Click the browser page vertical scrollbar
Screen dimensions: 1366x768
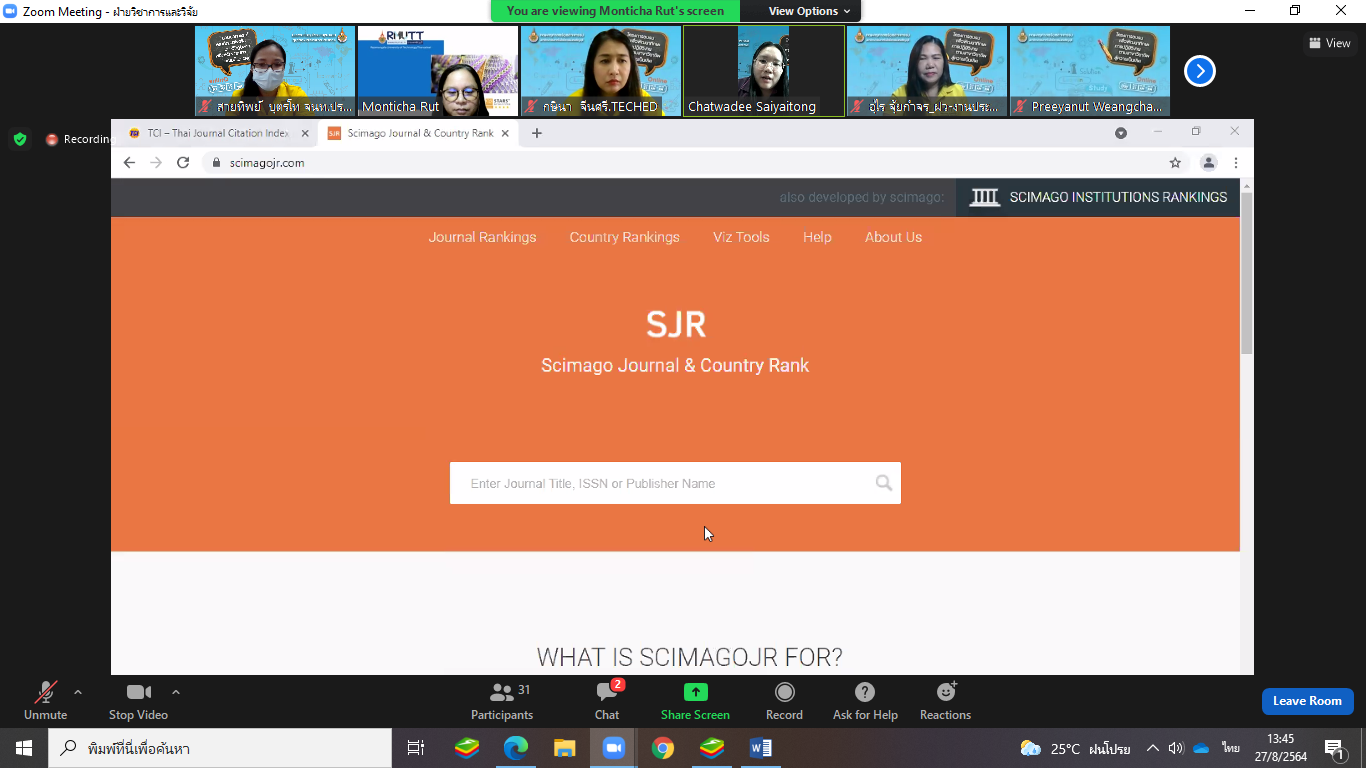(x=1246, y=272)
